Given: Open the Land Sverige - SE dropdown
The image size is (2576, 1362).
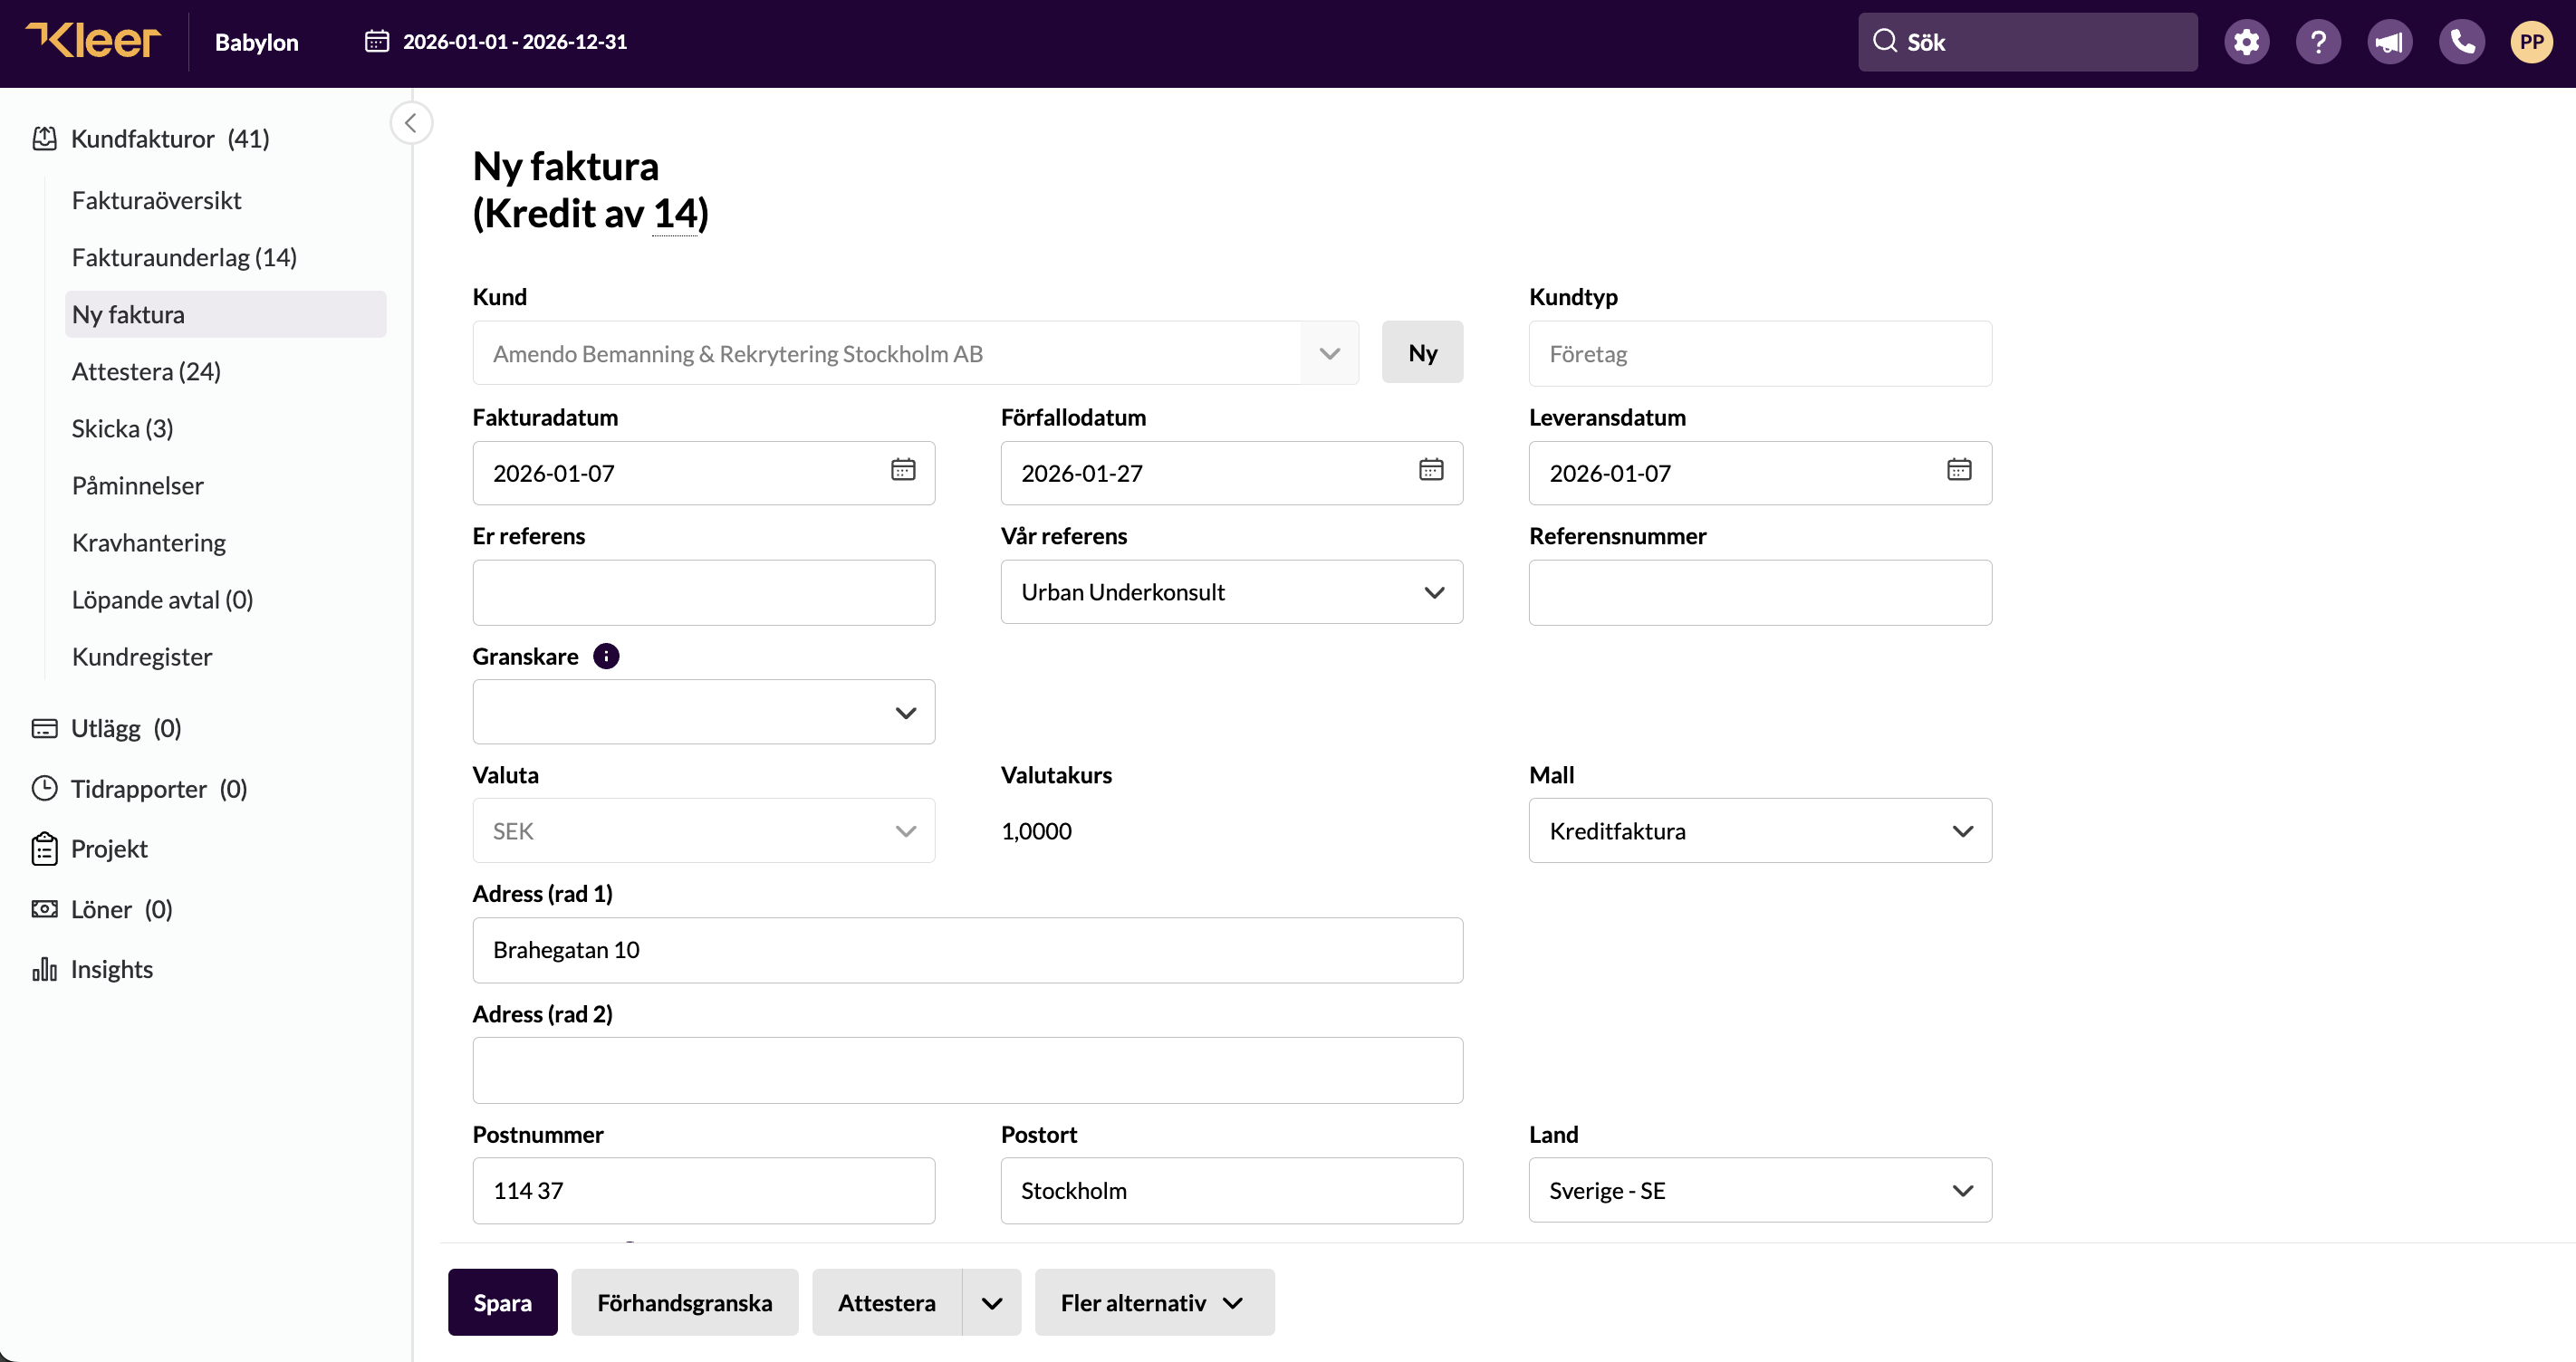Looking at the screenshot, I should point(1760,1191).
